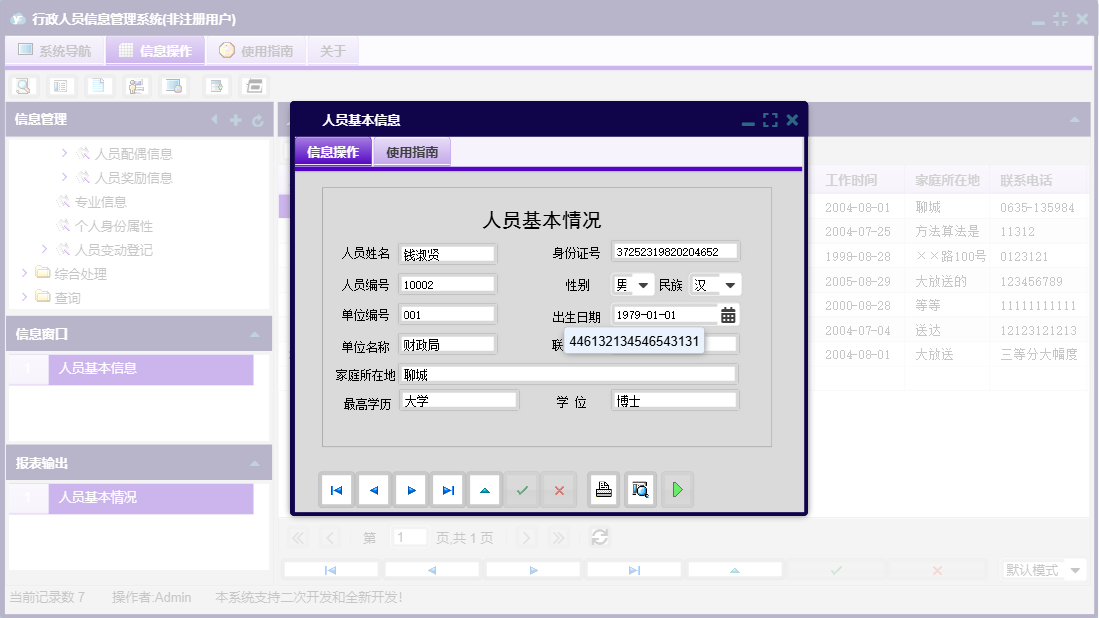The image size is (1099, 618).
Task: Open the 民族 nationality dropdown
Action: click(728, 284)
